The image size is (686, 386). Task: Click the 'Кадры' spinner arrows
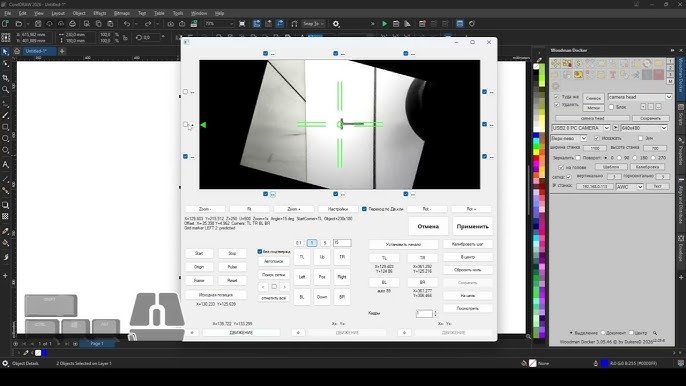(435, 313)
